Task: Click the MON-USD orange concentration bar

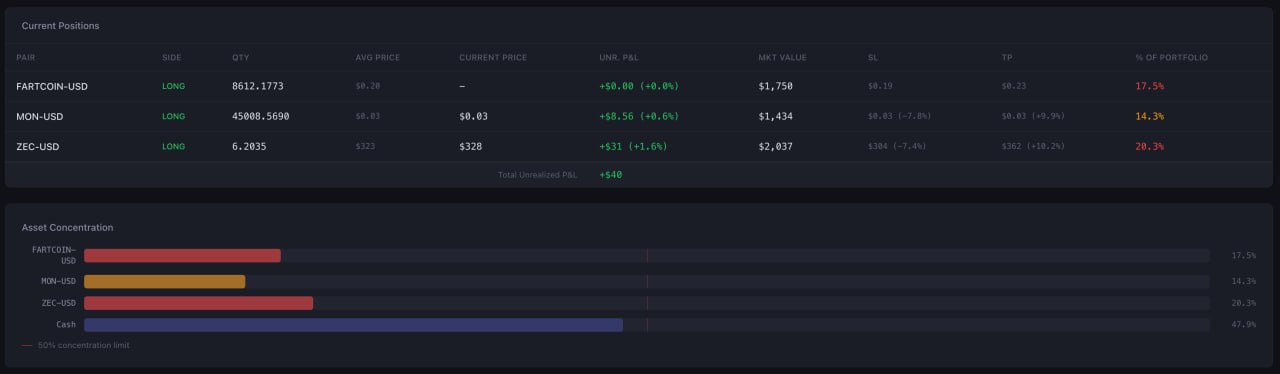Action: coord(164,282)
